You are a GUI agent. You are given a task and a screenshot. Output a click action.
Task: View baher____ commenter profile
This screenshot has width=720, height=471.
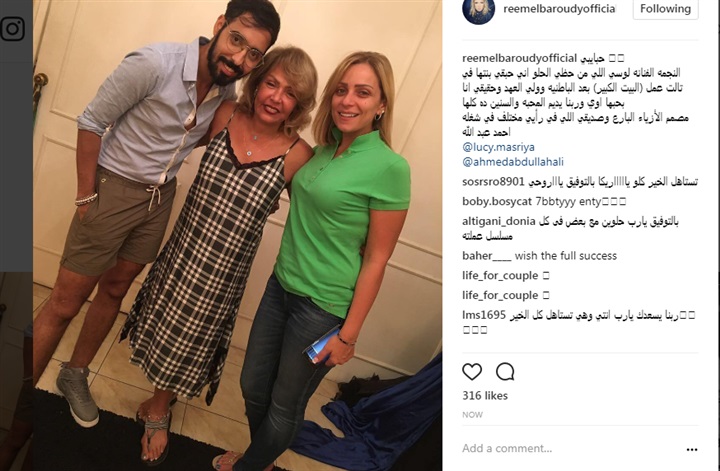(x=487, y=256)
